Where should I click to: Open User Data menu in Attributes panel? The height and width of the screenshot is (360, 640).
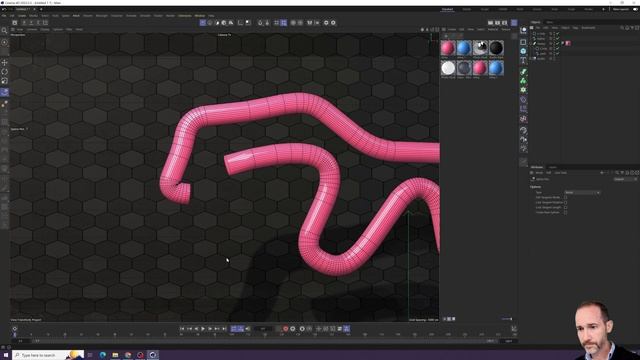[560, 173]
